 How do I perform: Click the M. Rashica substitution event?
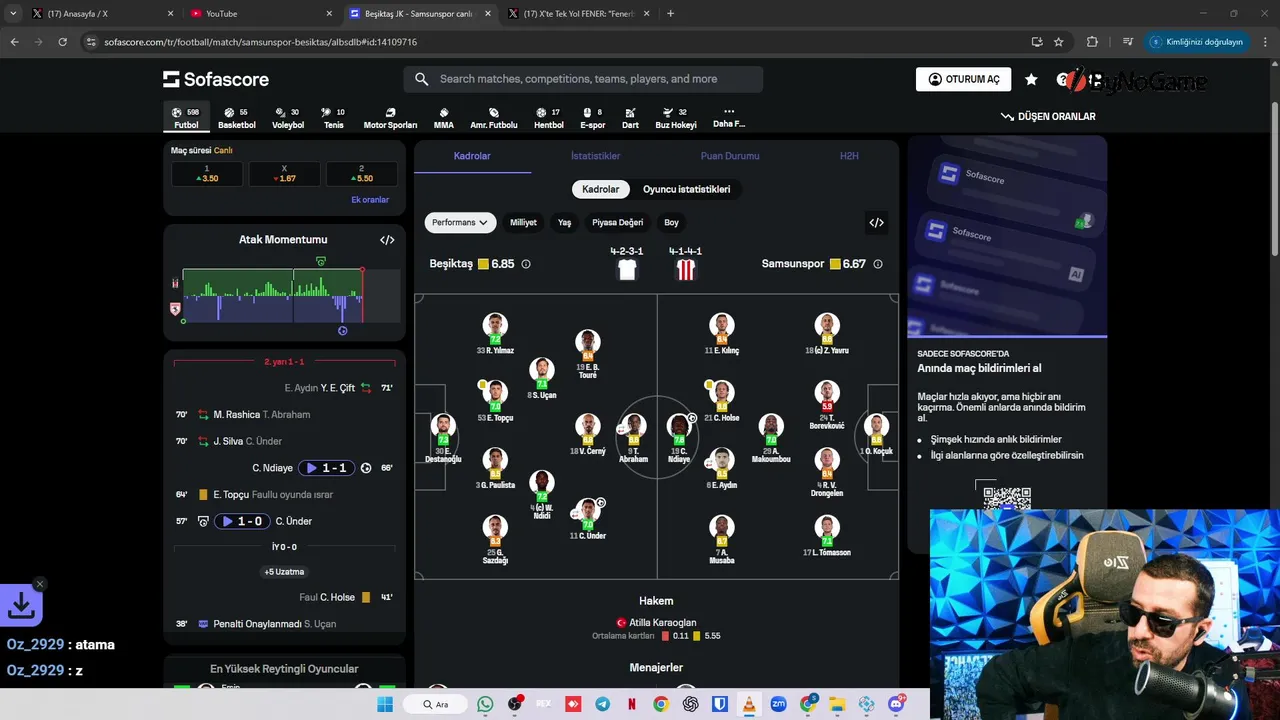click(285, 414)
